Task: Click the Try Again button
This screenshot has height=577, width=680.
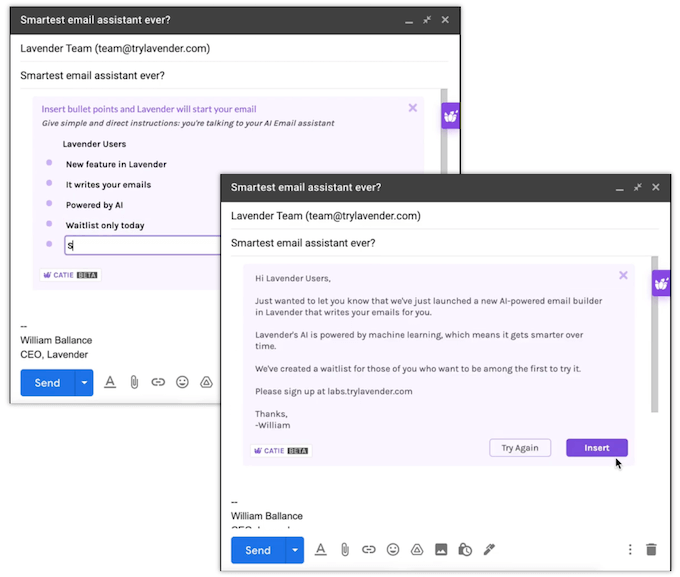Action: point(520,448)
